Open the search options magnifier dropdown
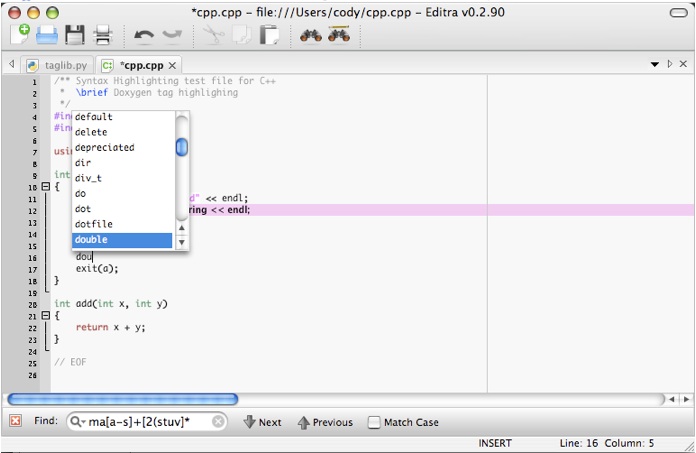The width and height of the screenshot is (696, 453). click(x=77, y=422)
